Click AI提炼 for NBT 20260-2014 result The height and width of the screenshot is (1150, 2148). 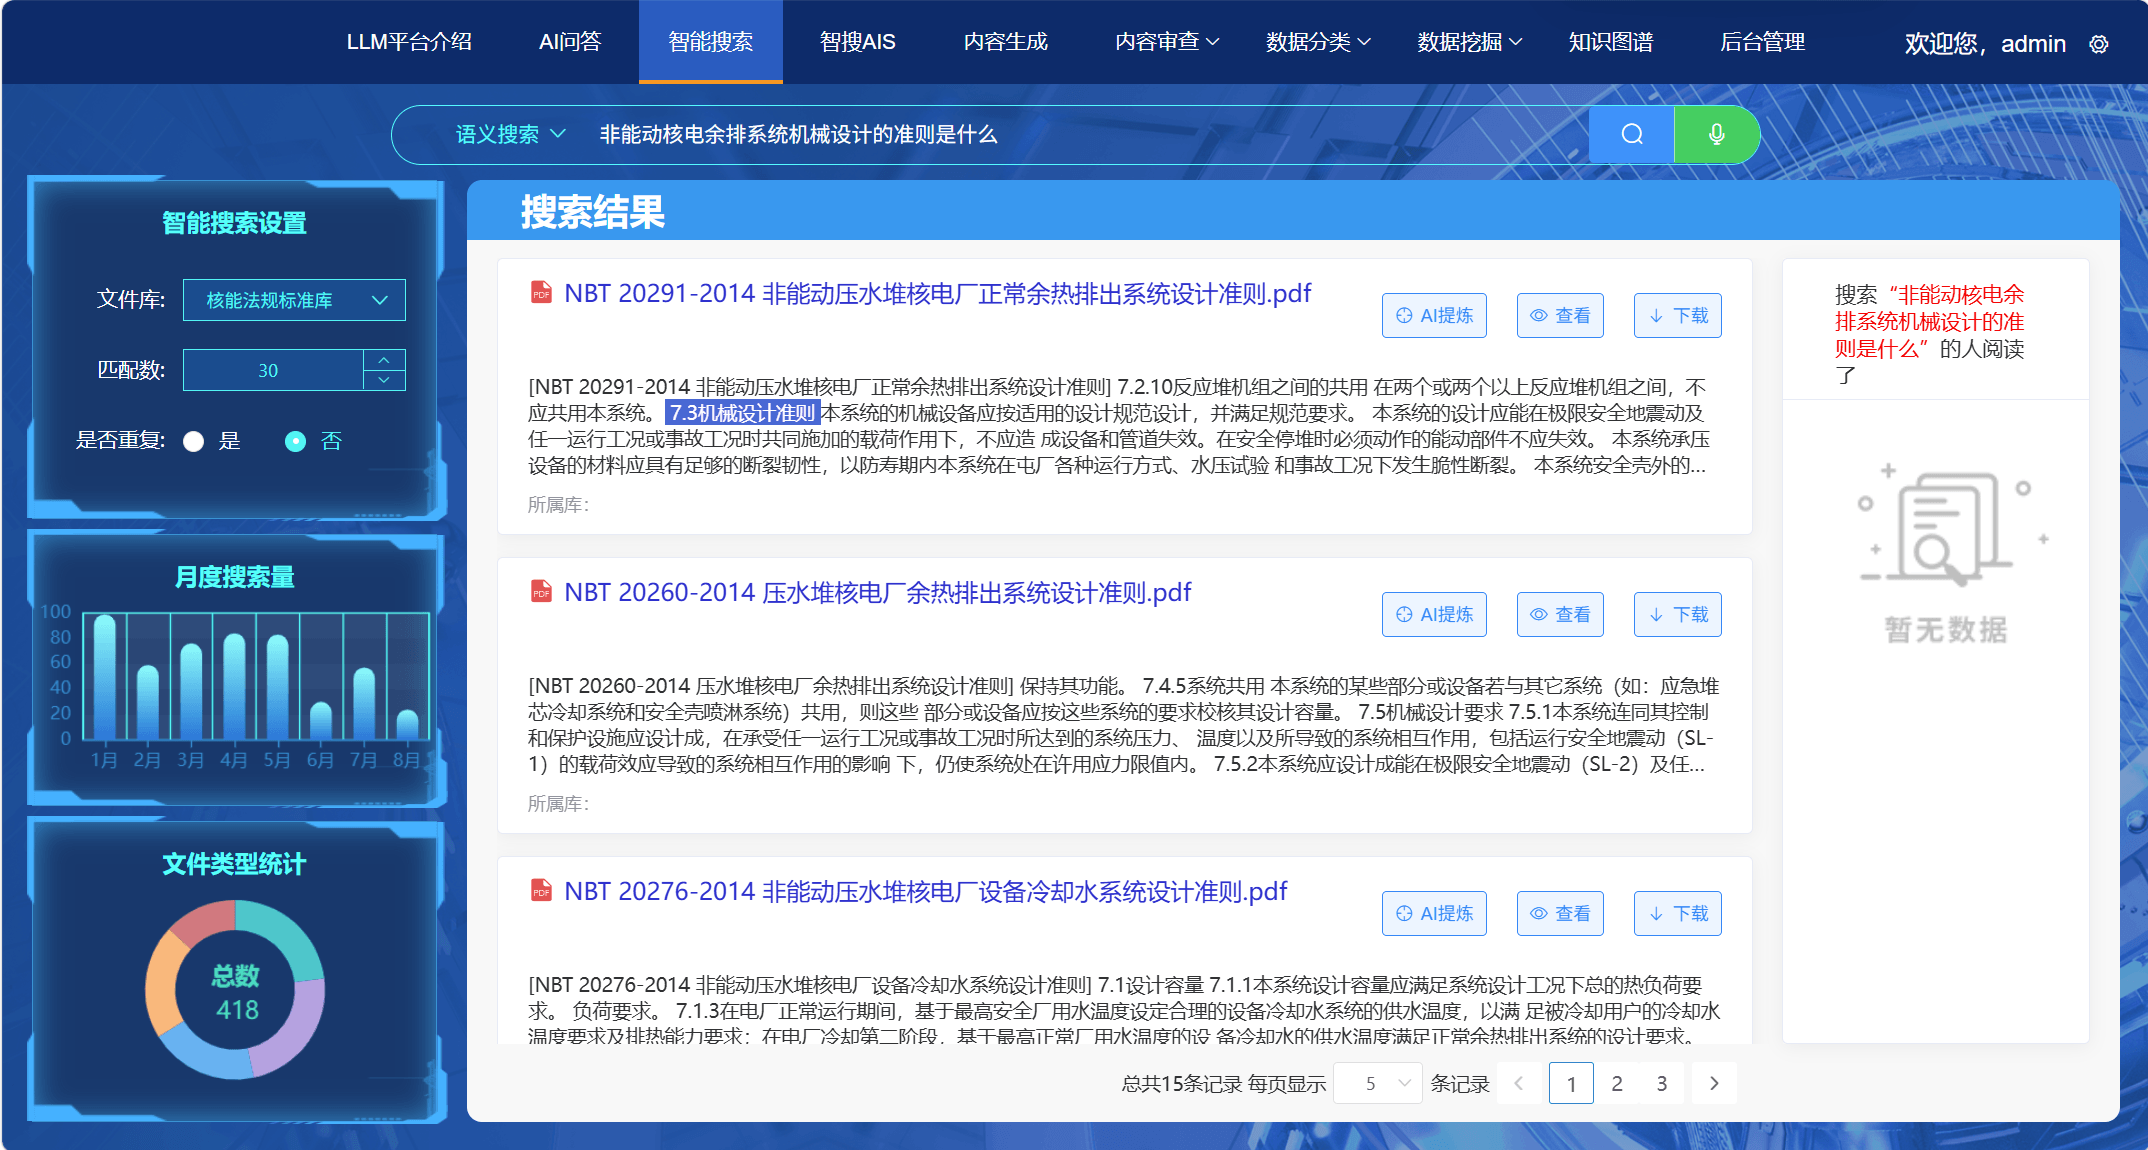click(x=1434, y=614)
